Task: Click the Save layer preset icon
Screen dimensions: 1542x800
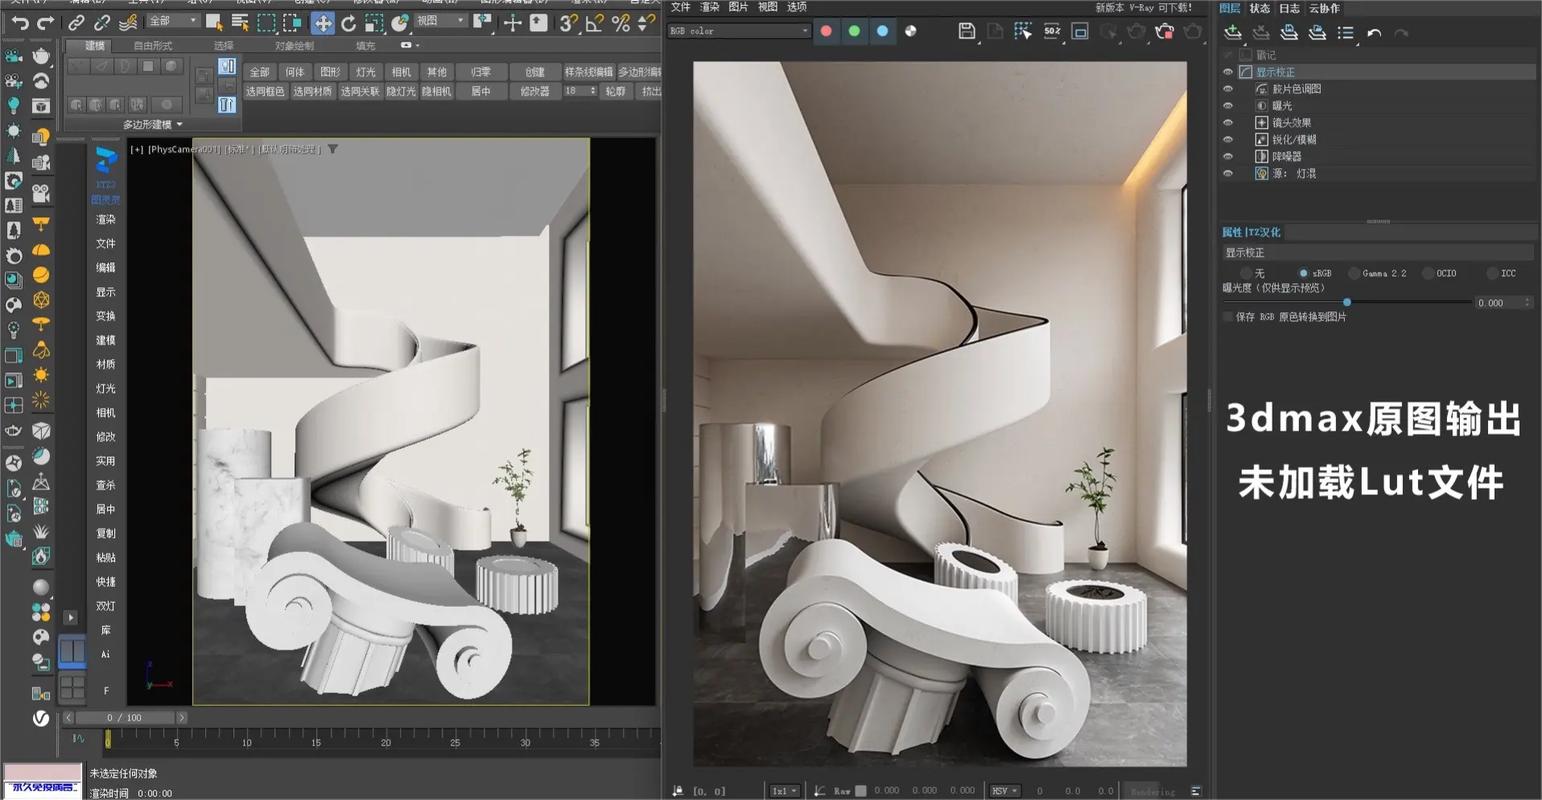Action: point(1289,33)
